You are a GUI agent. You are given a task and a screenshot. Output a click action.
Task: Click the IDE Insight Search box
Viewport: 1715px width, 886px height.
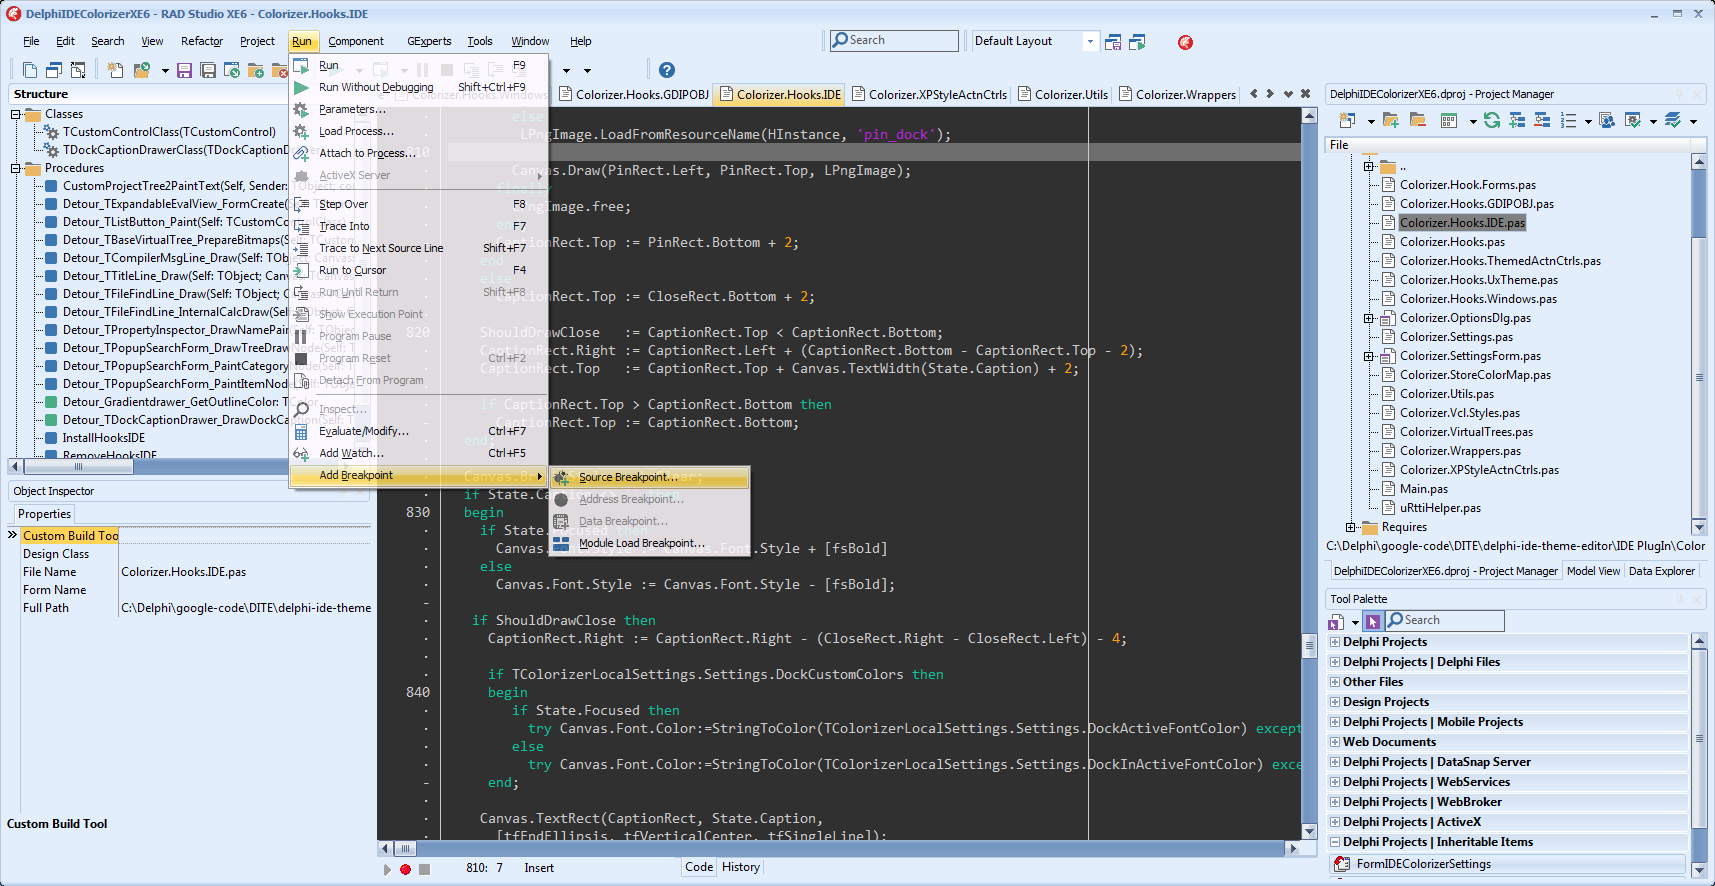click(x=894, y=40)
